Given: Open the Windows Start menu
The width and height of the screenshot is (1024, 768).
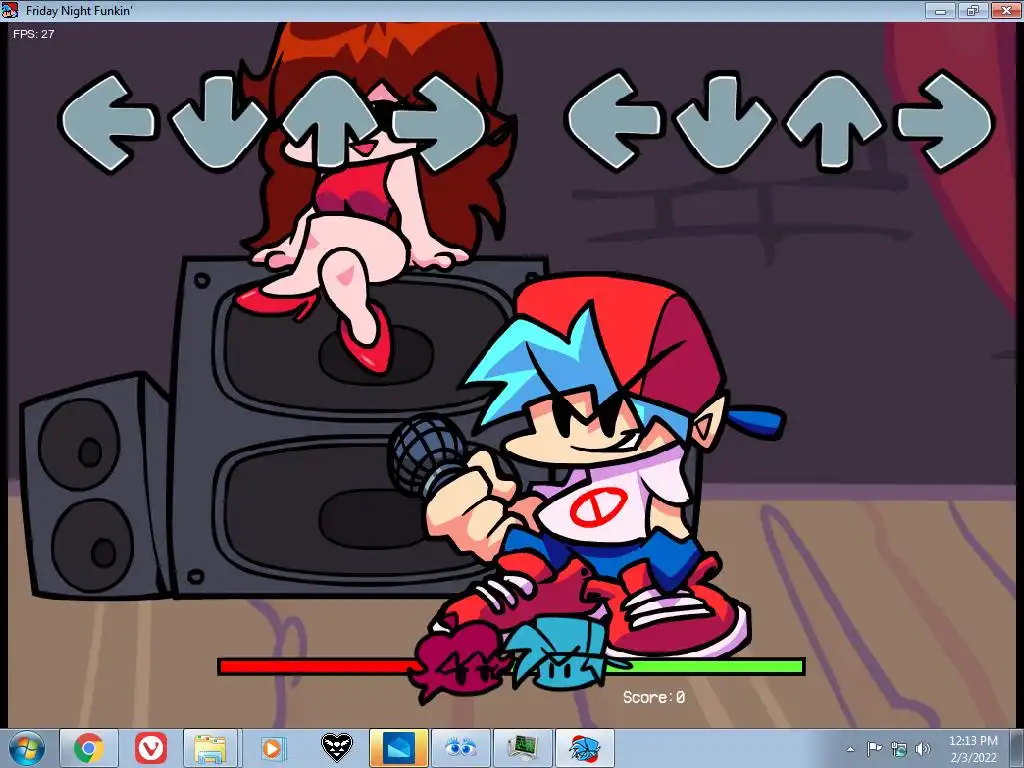Looking at the screenshot, I should click(x=25, y=749).
